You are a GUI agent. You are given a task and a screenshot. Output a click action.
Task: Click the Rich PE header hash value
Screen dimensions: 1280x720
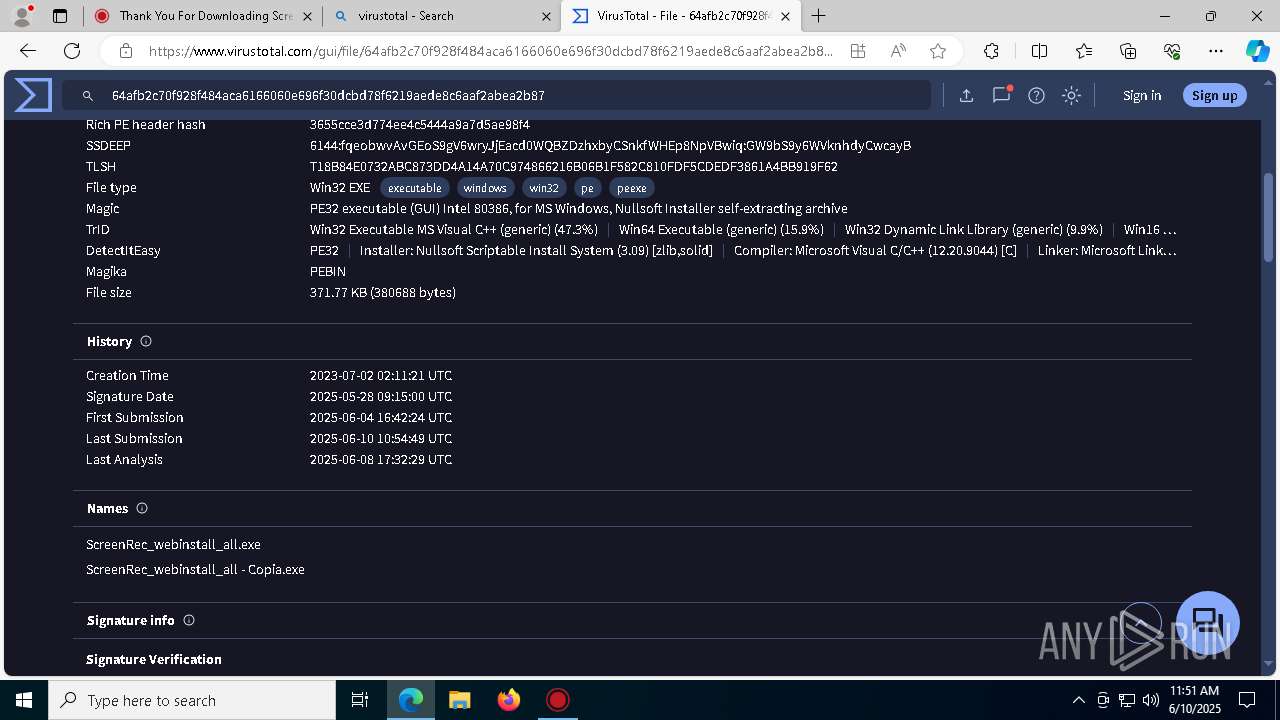[x=420, y=125]
